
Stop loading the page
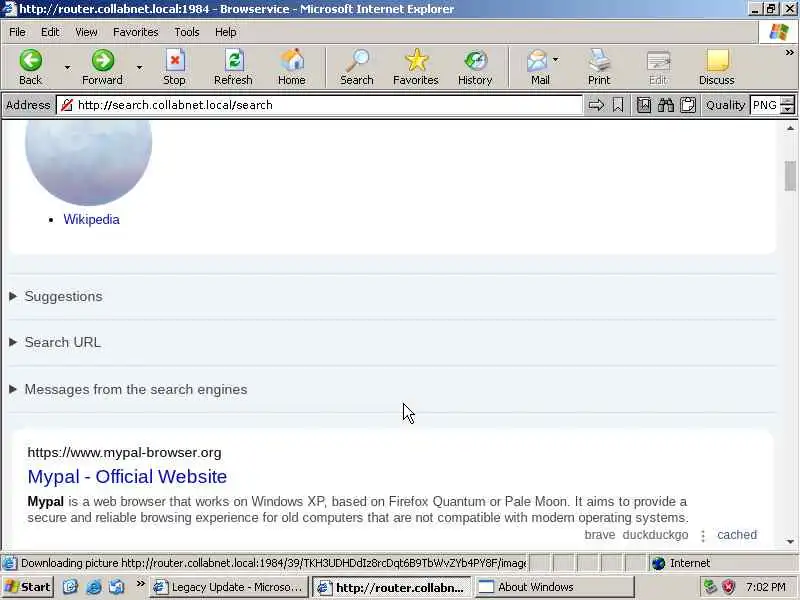[x=174, y=67]
